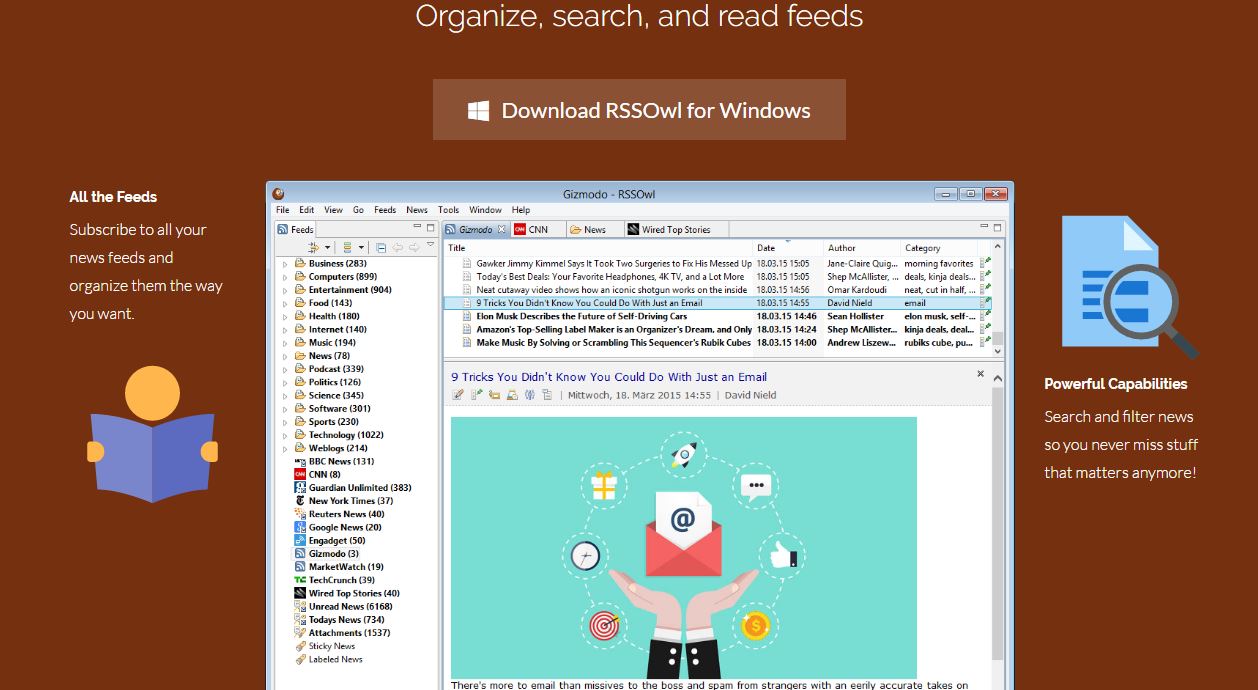
Task: Click the Collapse All icon in Feeds panel
Action: [x=381, y=247]
